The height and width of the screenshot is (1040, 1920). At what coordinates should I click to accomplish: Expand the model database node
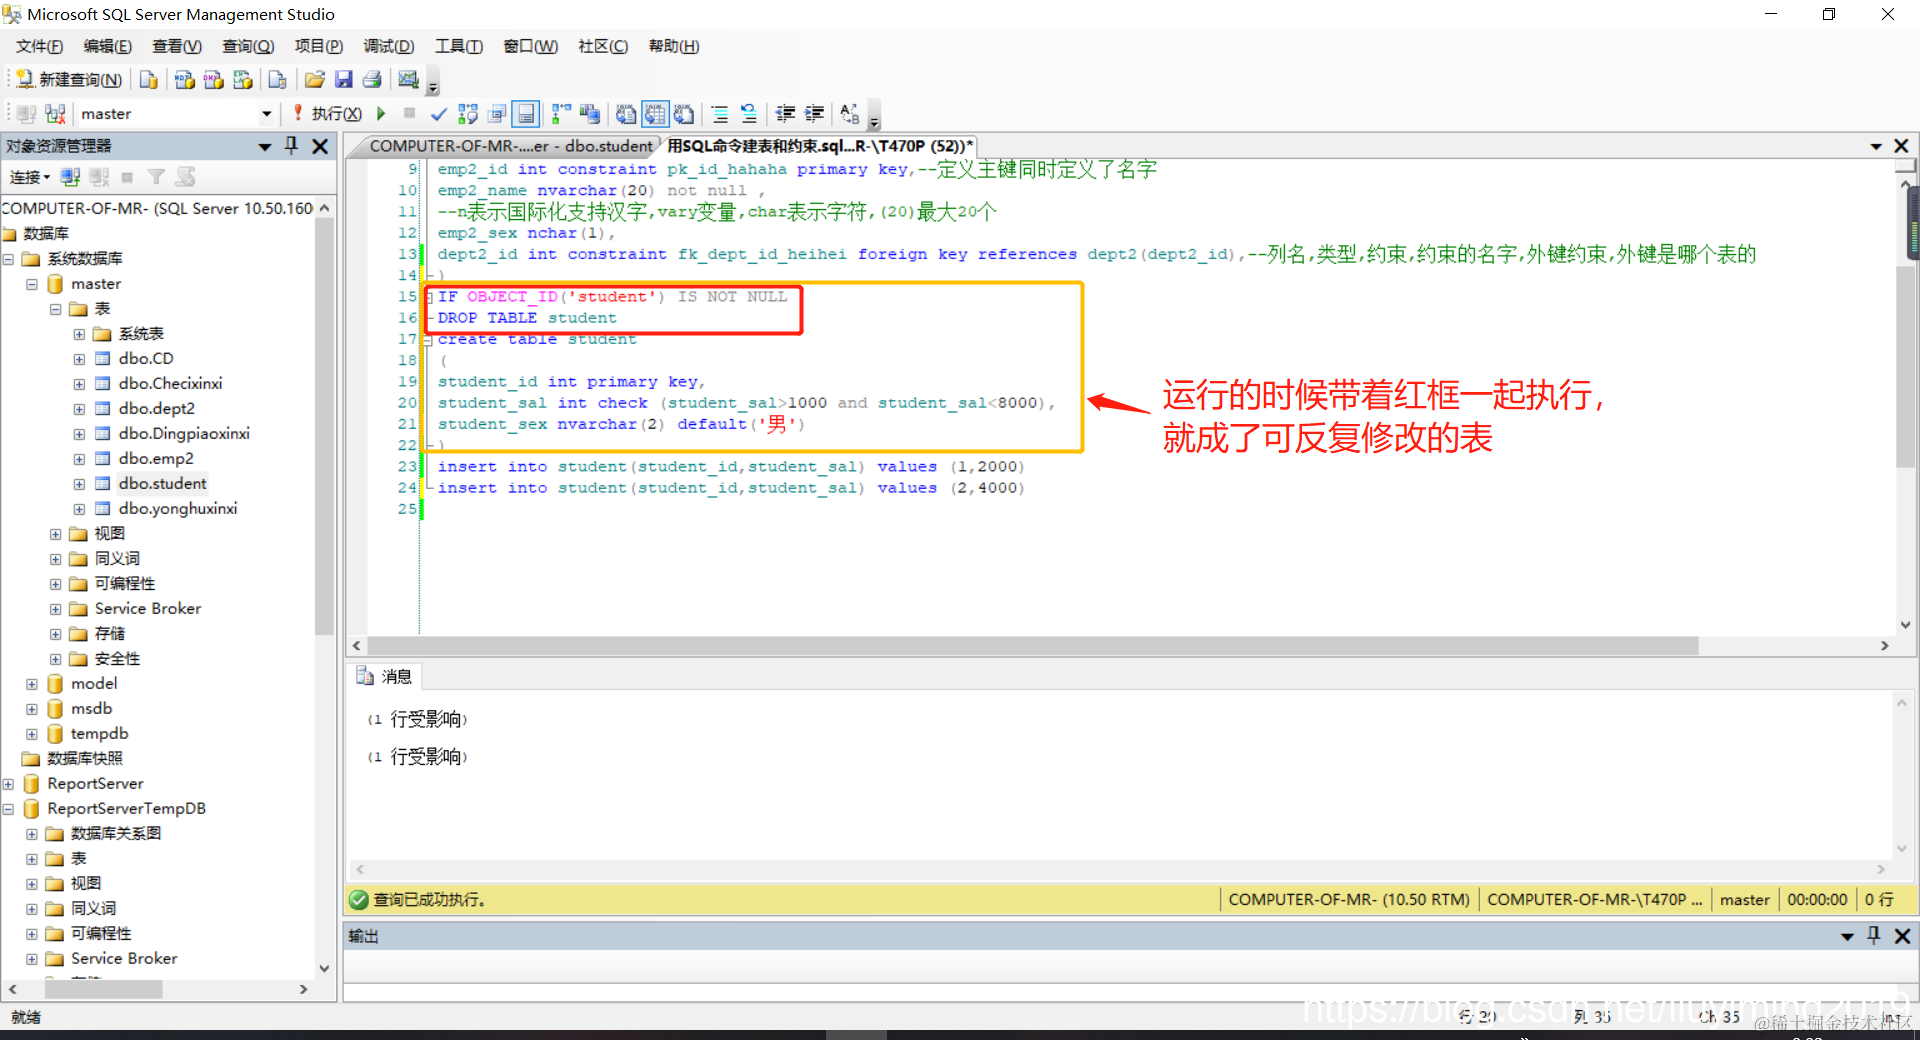click(32, 684)
